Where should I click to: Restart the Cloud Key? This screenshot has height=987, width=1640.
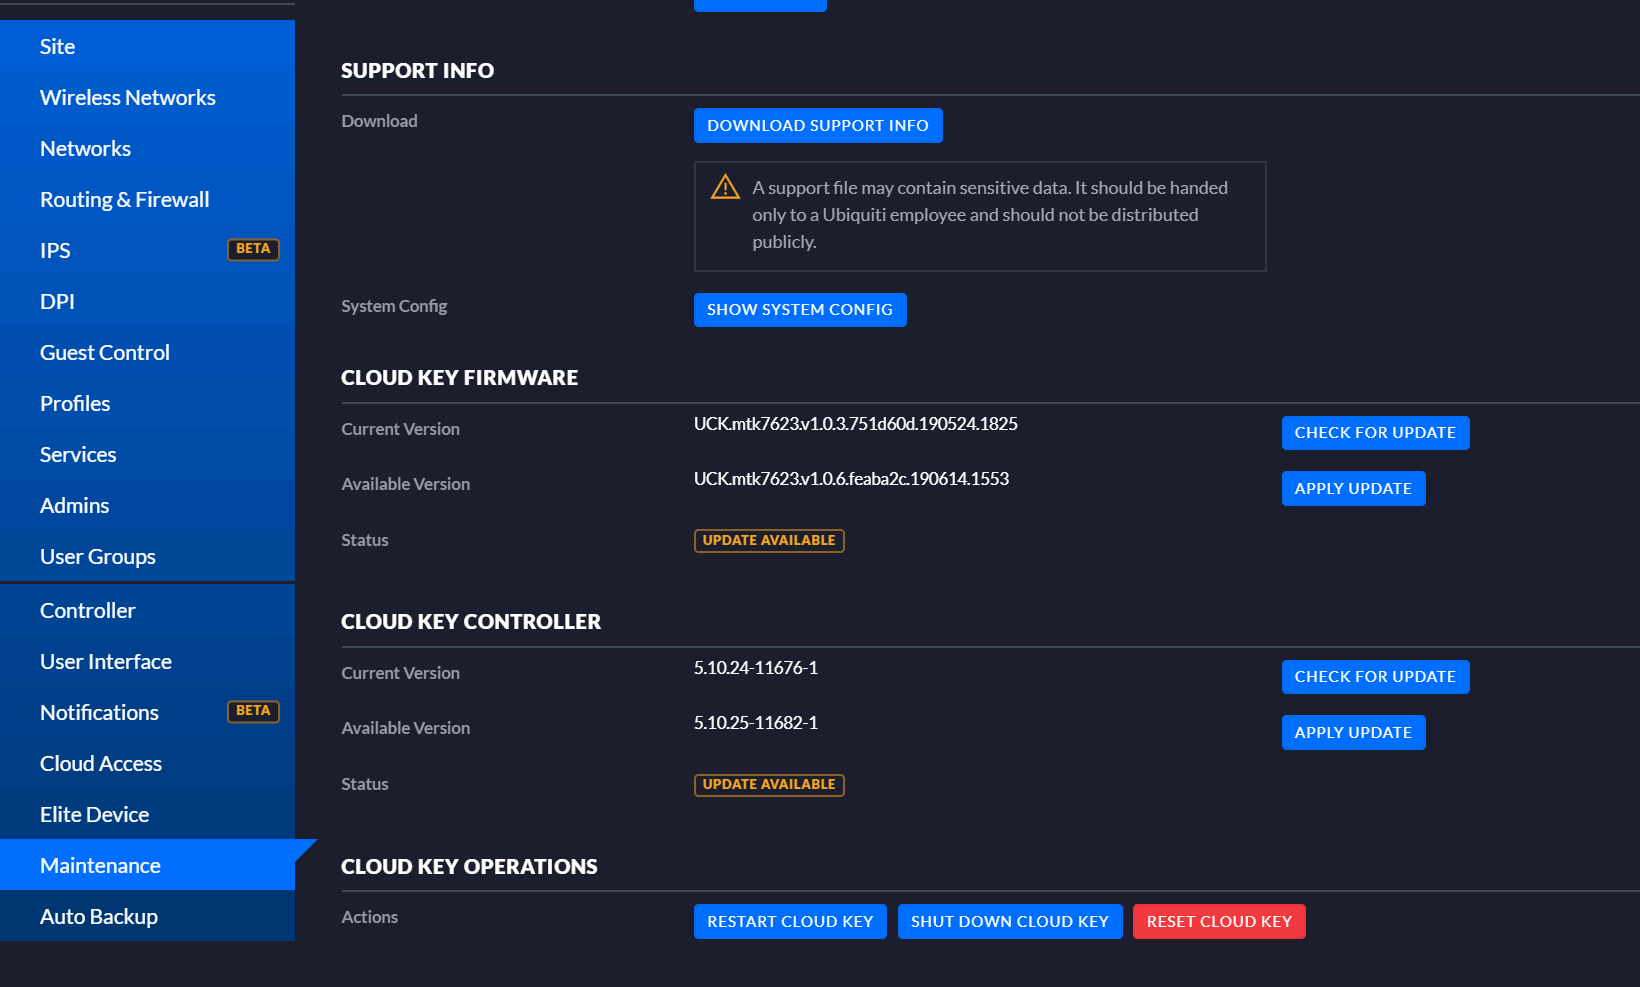coord(789,922)
